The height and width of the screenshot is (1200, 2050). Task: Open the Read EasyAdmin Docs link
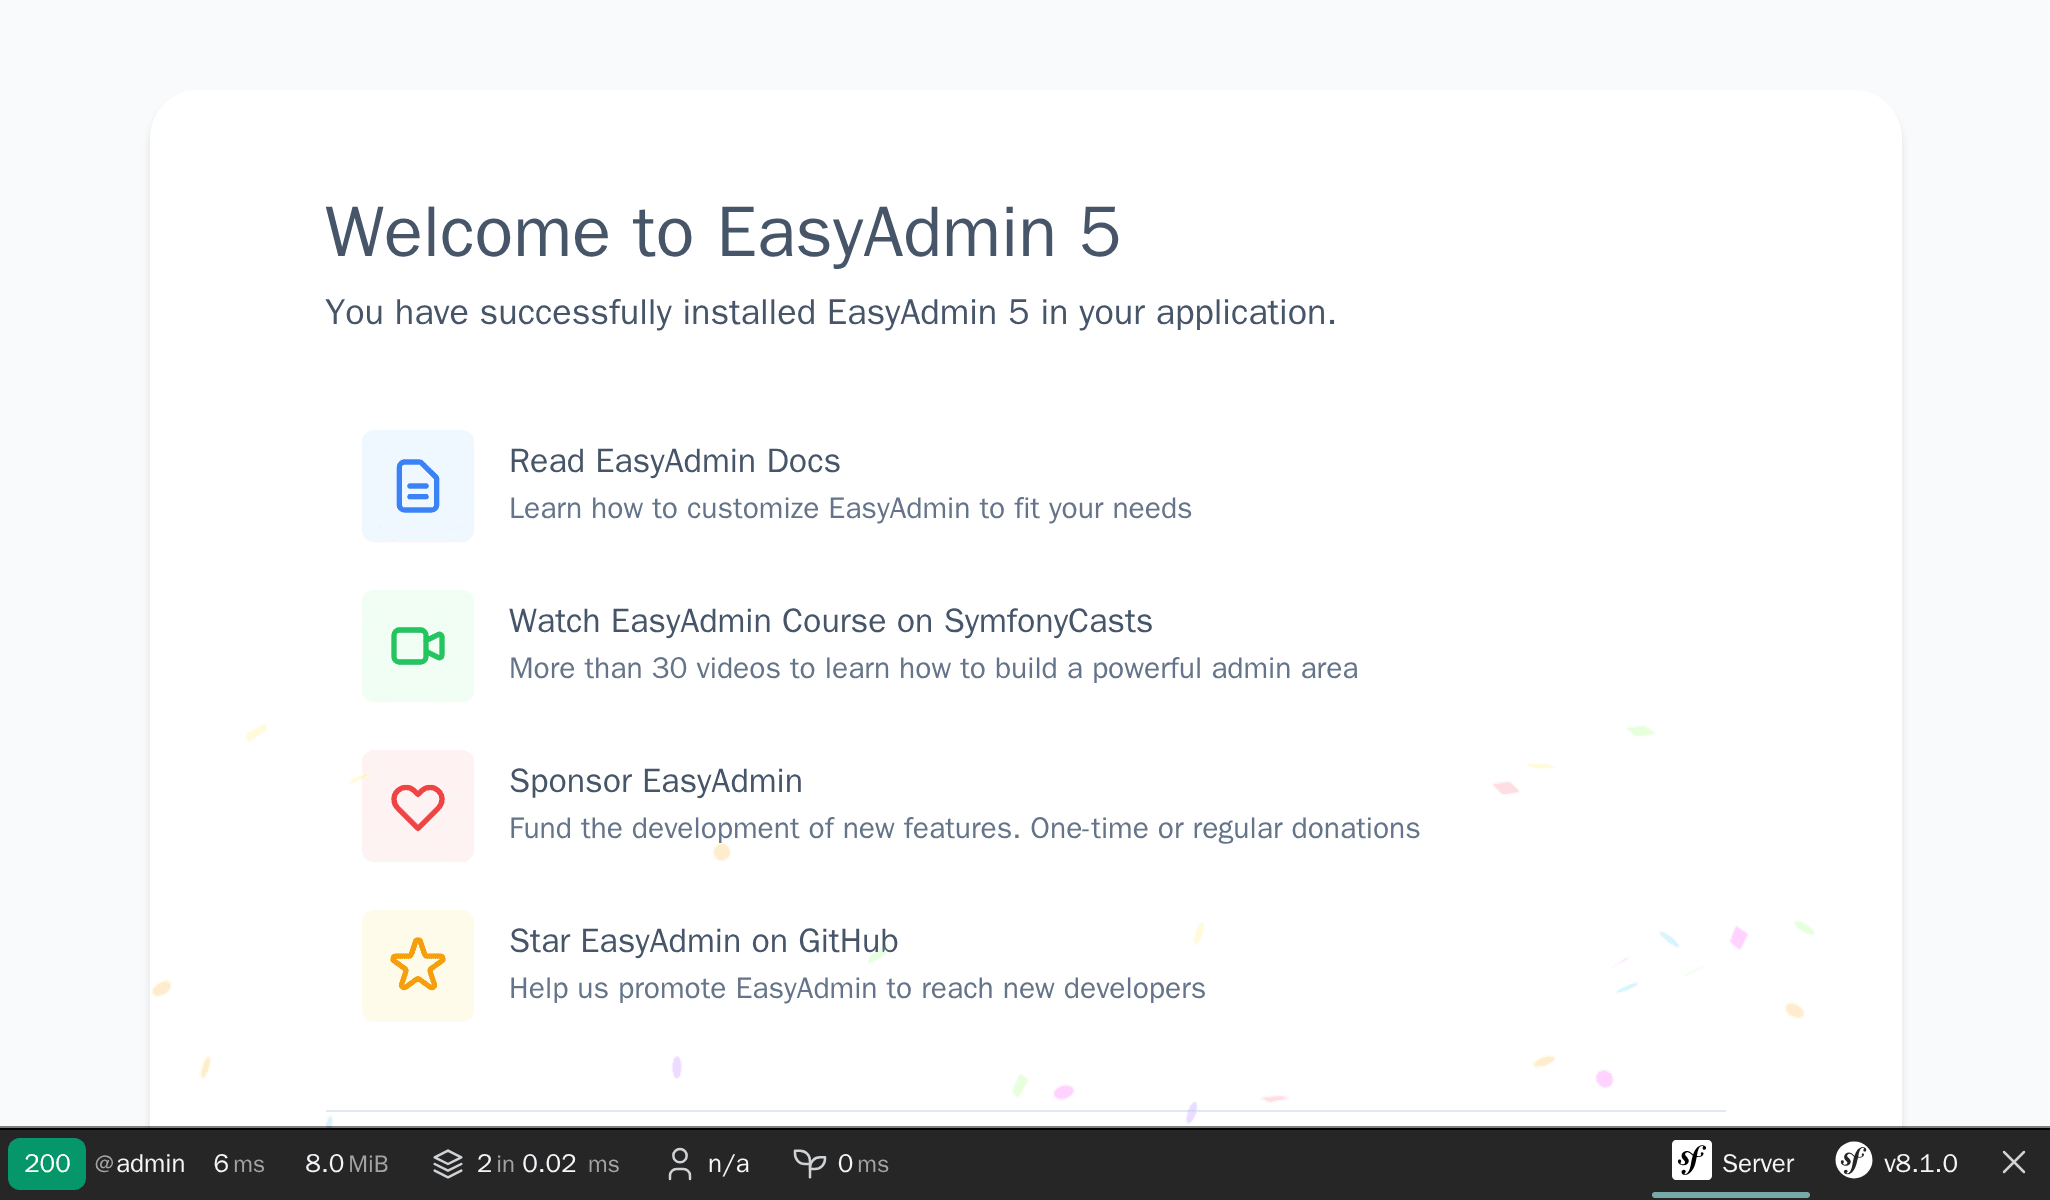click(675, 461)
